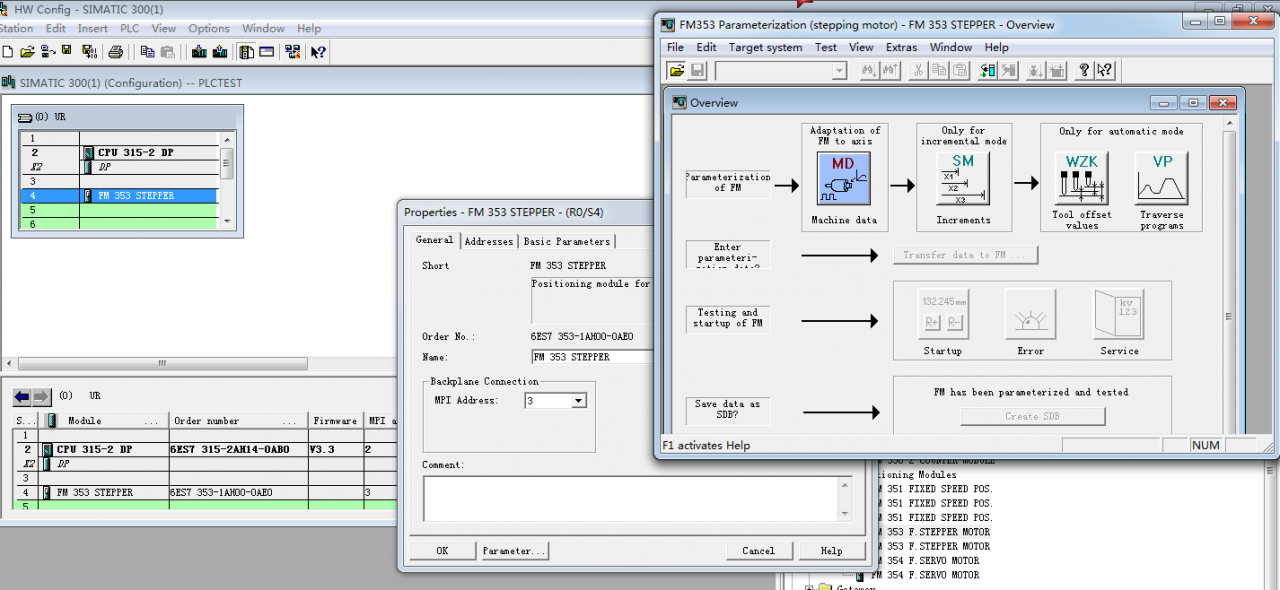The width and height of the screenshot is (1280, 590).
Task: Click the Create SDB button
Action: 1033,416
